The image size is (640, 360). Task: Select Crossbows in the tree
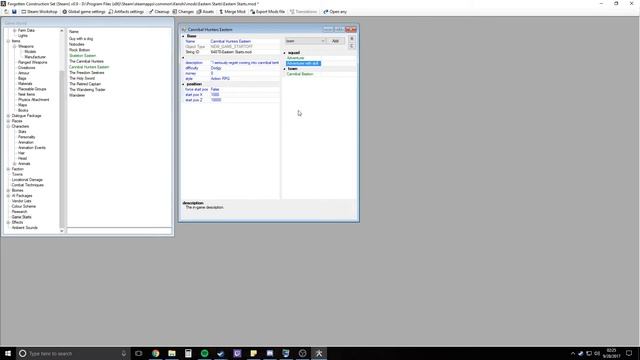27,68
